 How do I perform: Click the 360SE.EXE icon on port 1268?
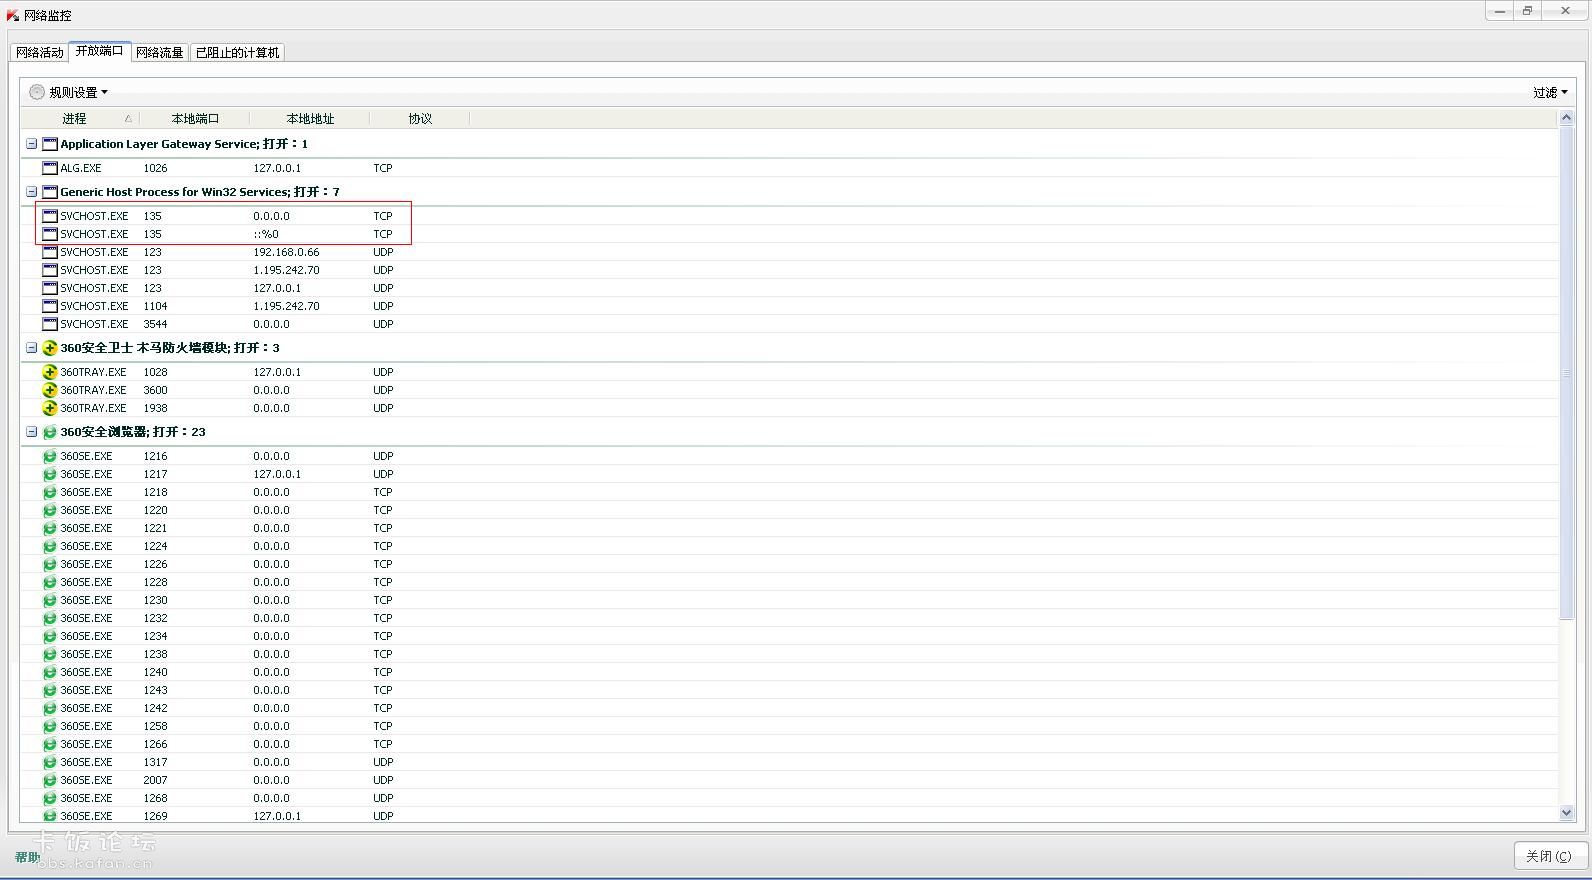click(50, 798)
